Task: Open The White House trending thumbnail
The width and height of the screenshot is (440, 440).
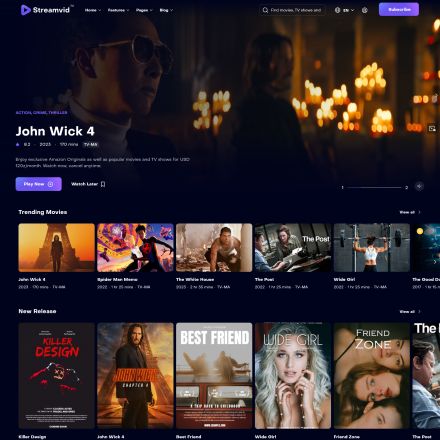Action: point(214,248)
